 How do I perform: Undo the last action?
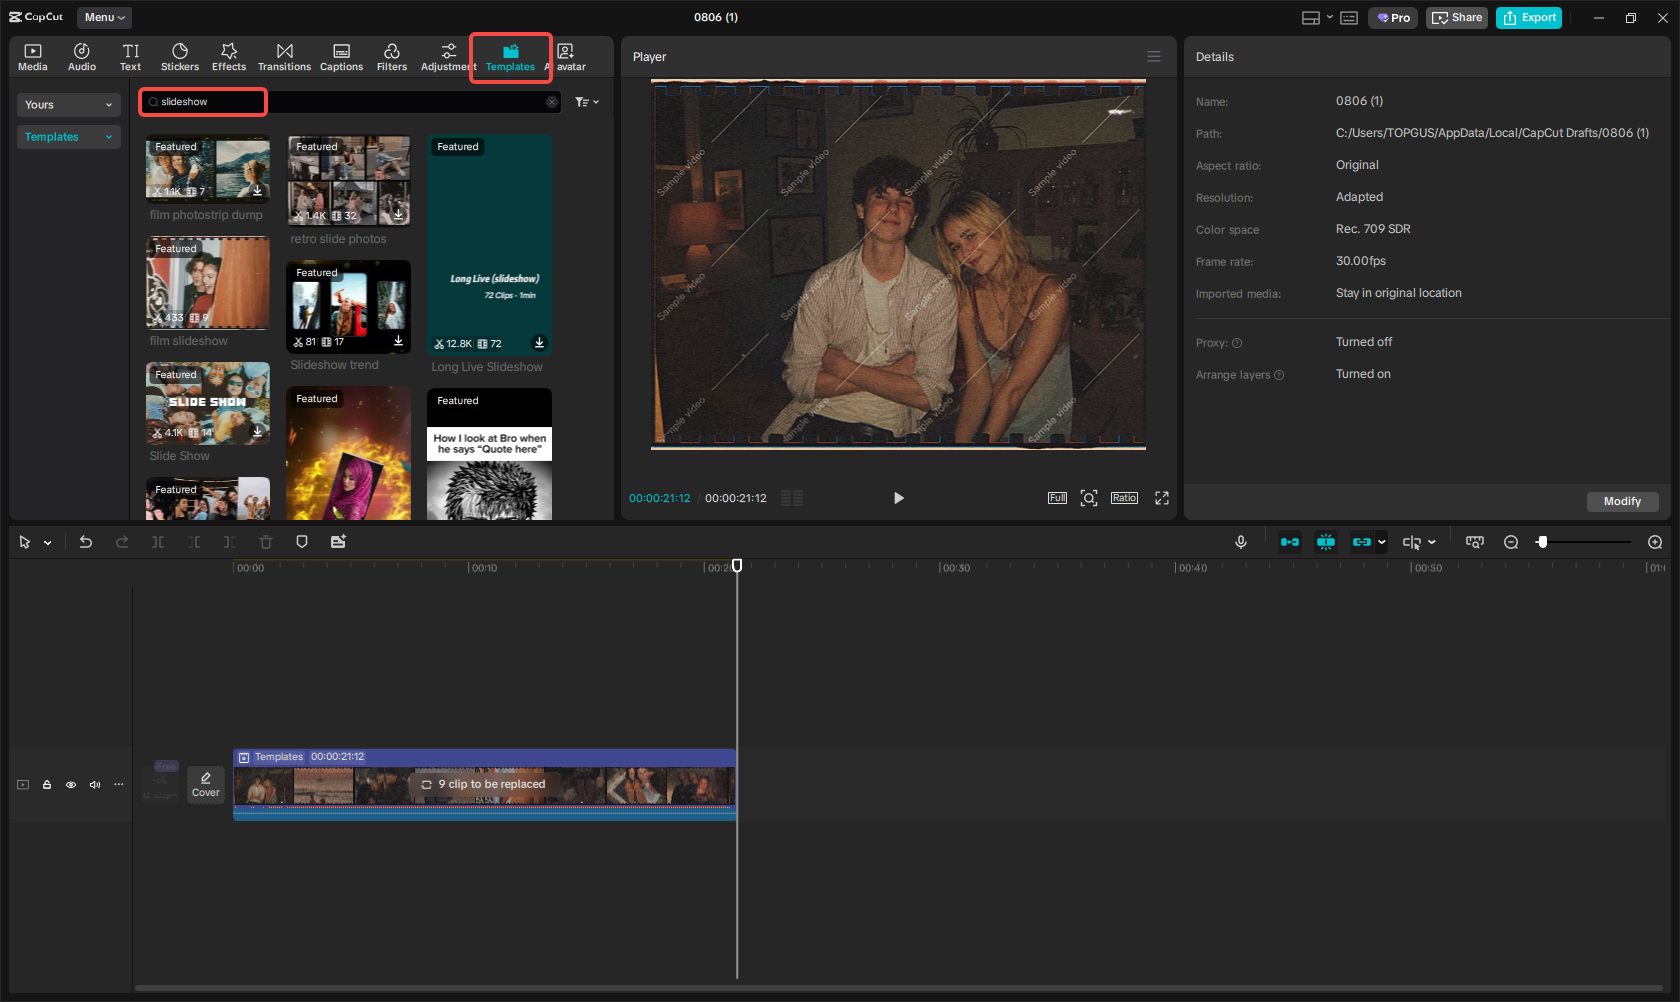click(86, 542)
